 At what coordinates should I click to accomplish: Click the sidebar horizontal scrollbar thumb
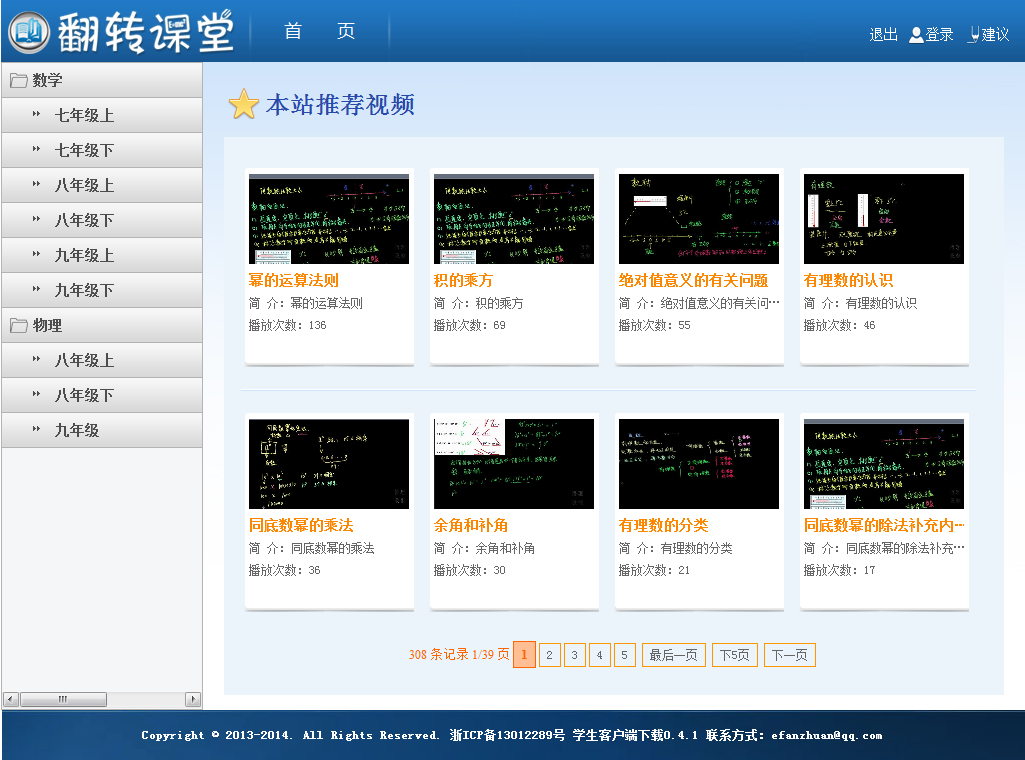click(x=63, y=699)
